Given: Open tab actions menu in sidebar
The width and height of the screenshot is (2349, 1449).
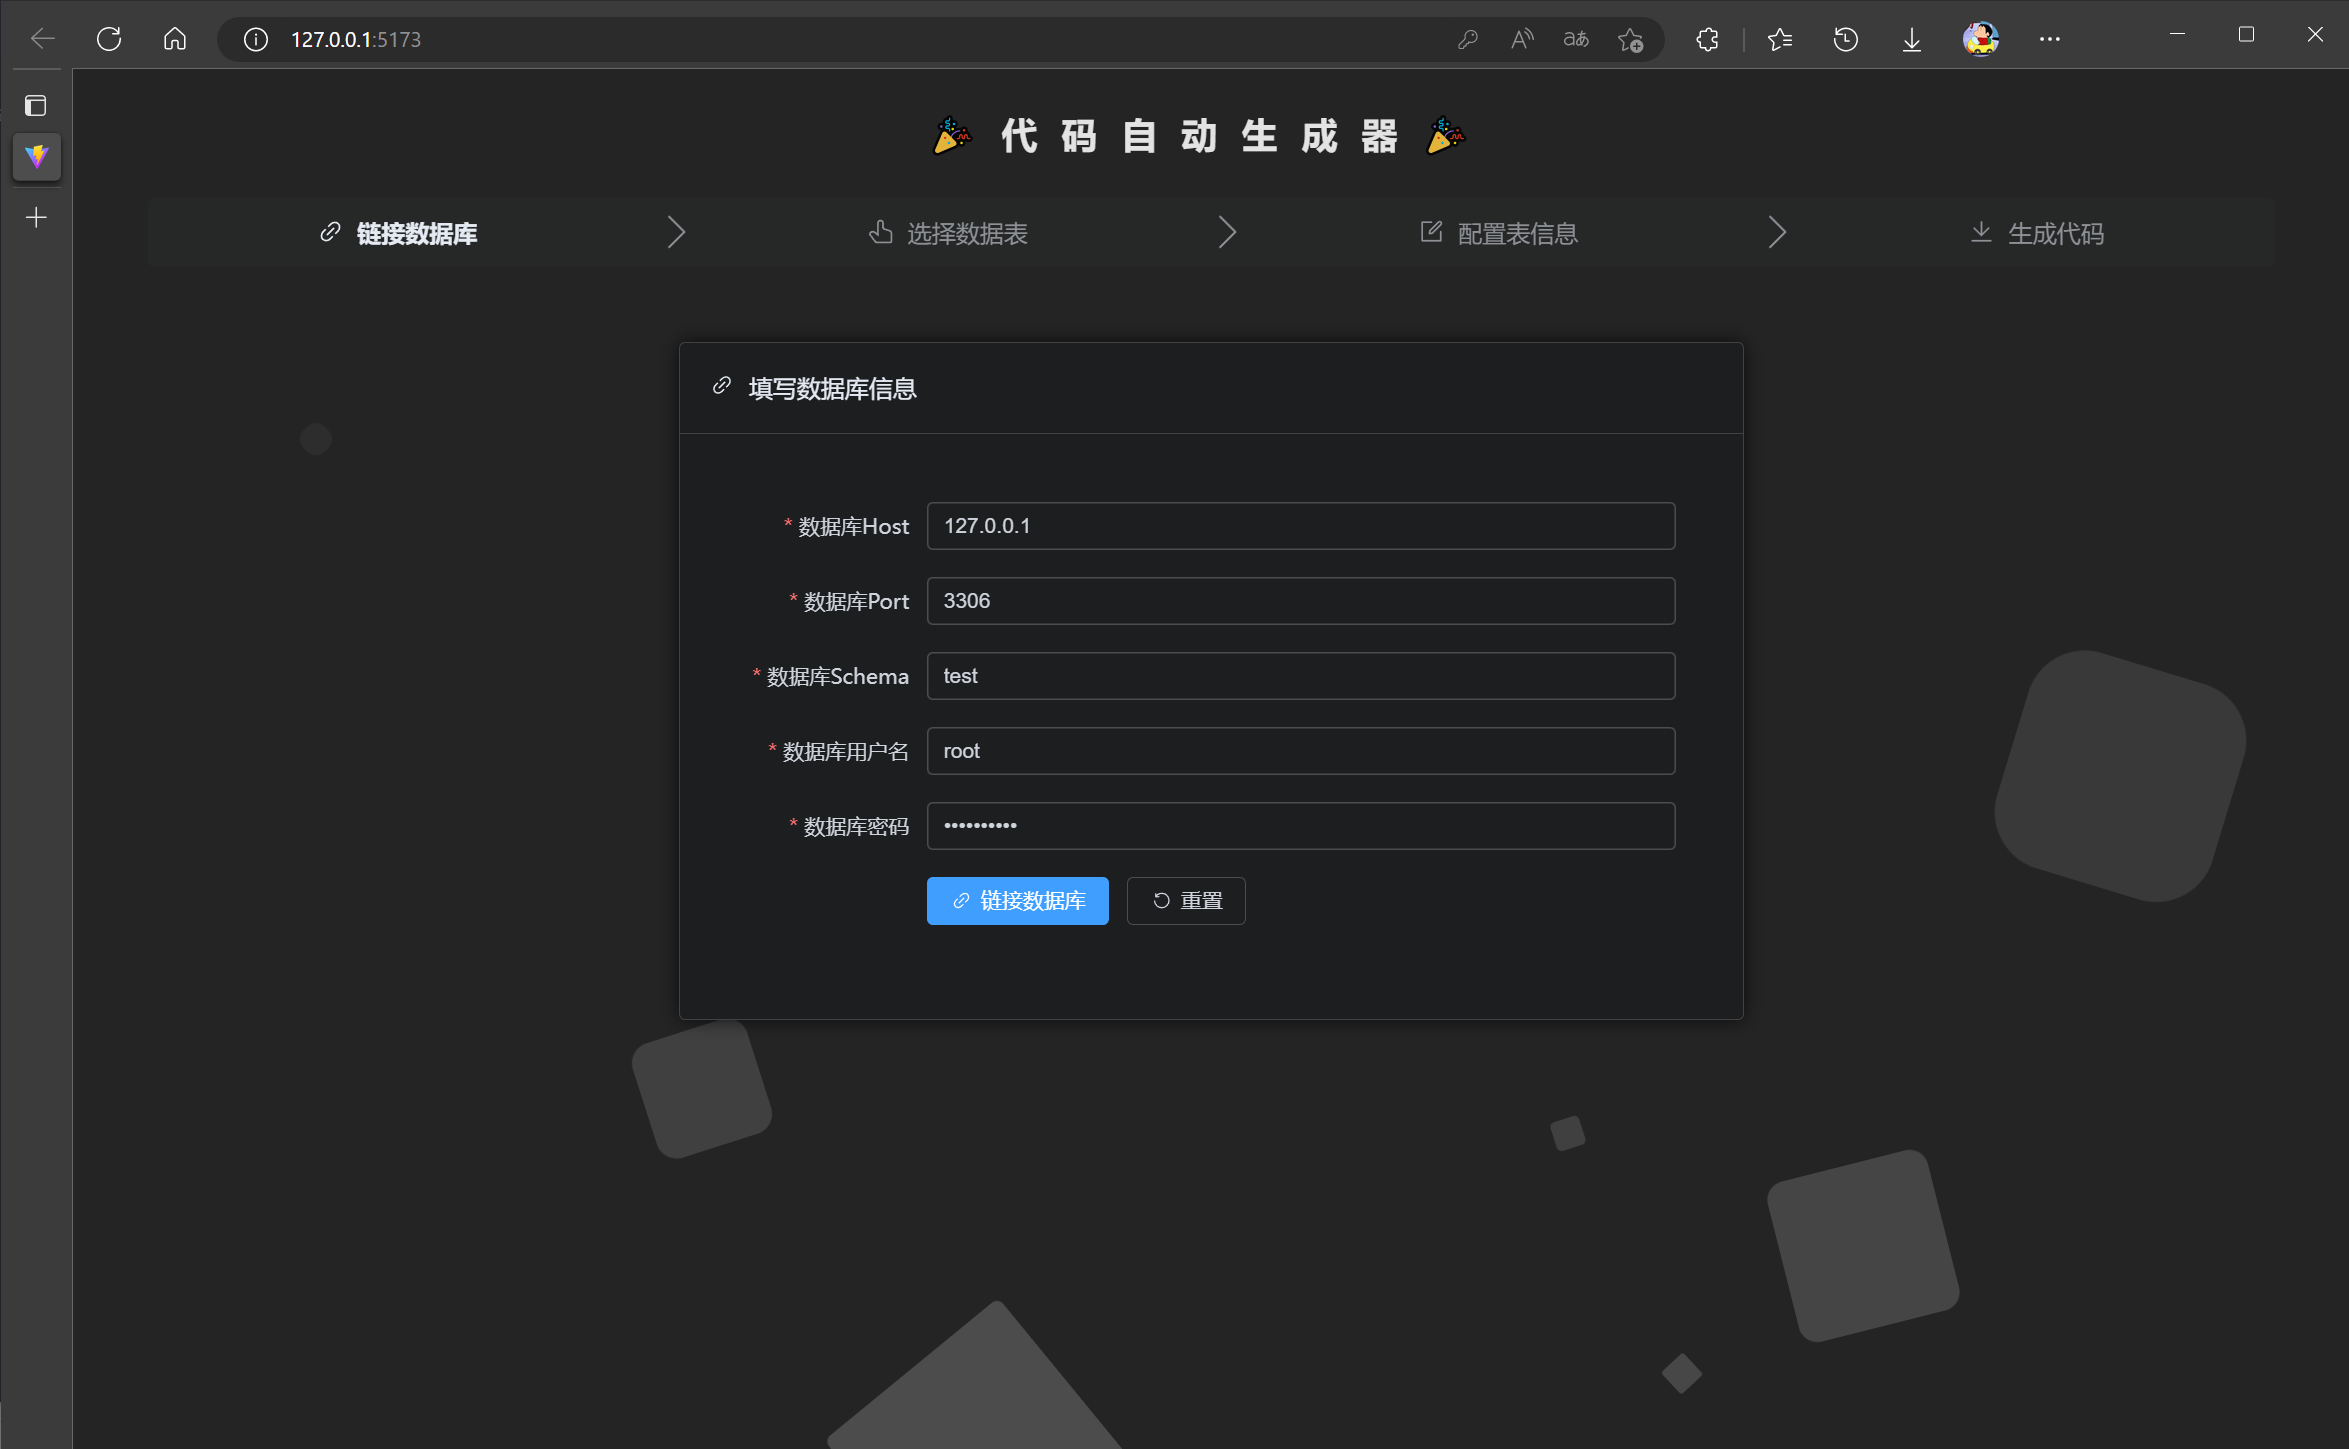Looking at the screenshot, I should (36, 105).
